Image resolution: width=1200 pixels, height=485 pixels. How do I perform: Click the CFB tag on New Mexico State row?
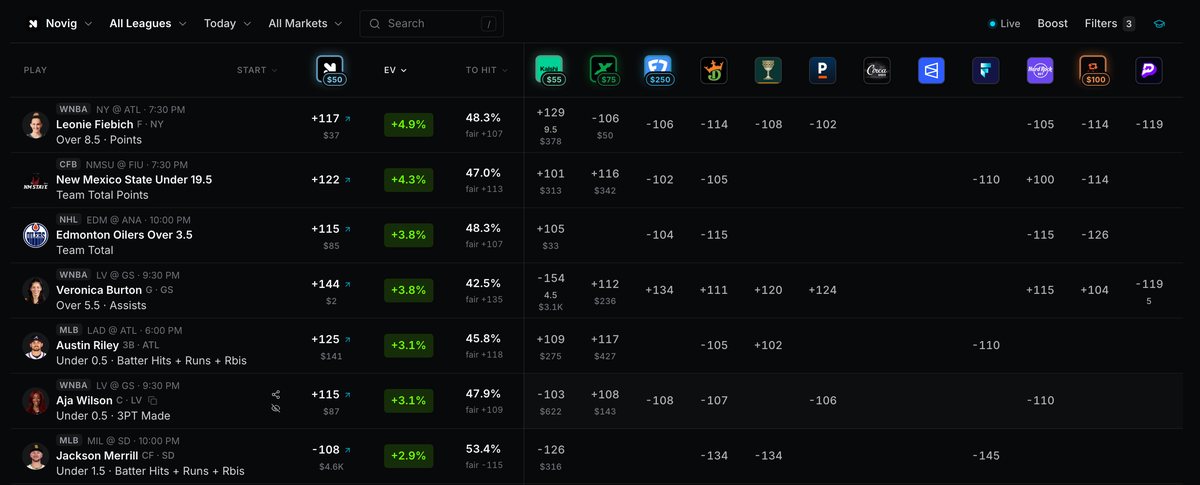click(69, 164)
